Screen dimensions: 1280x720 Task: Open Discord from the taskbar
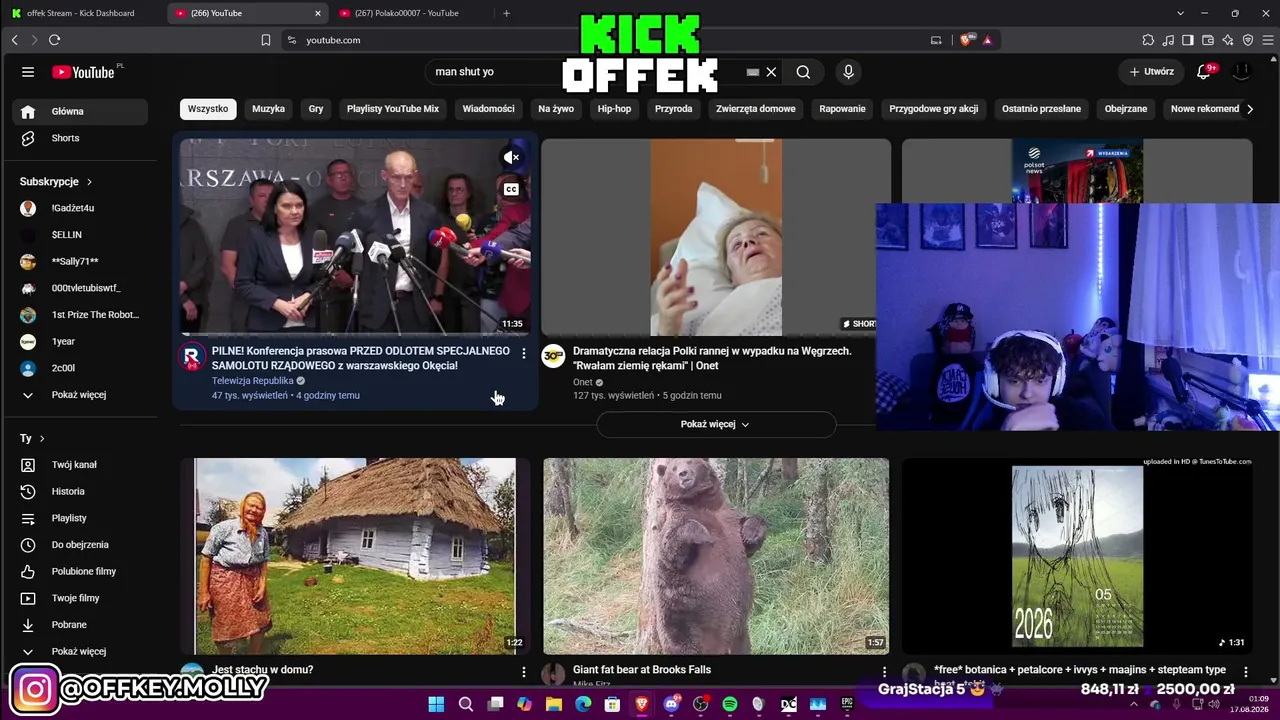tap(671, 705)
